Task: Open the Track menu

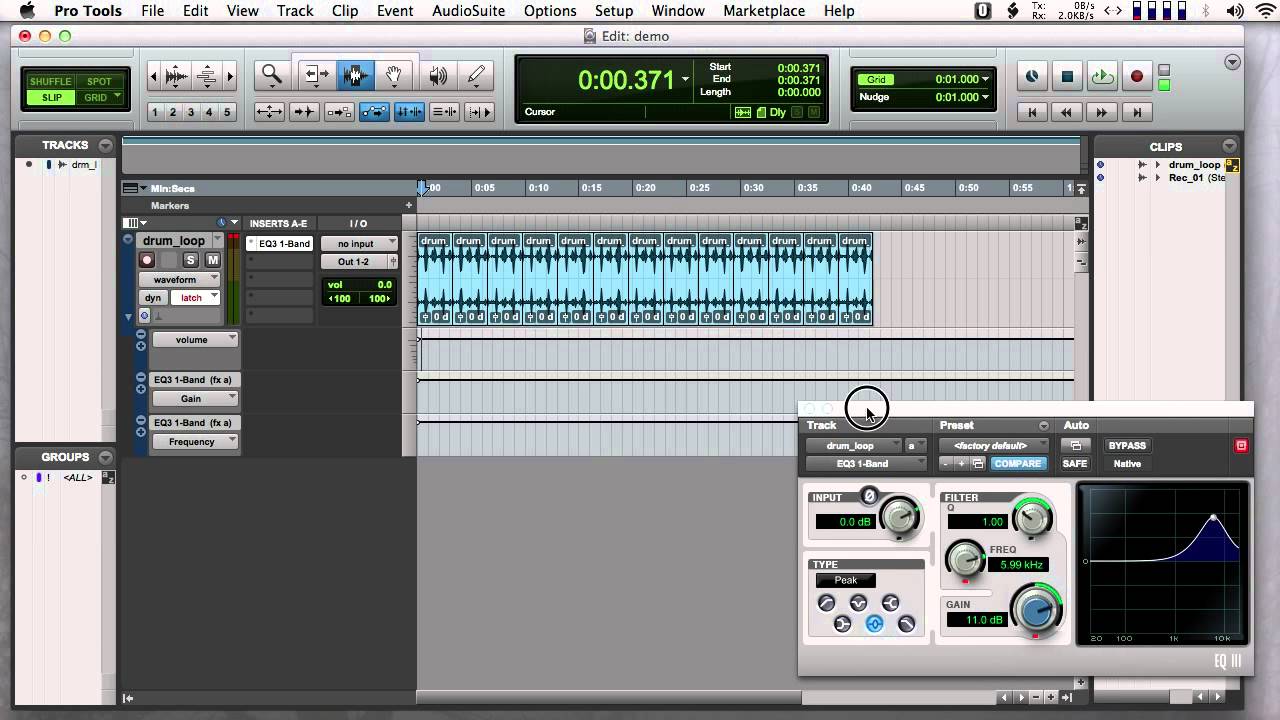Action: point(294,11)
